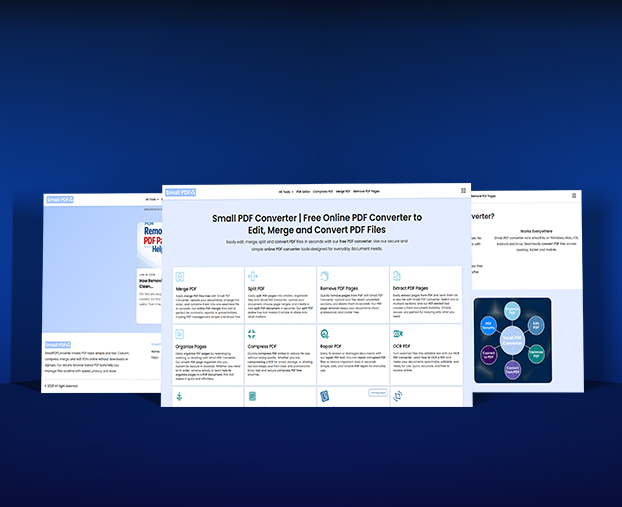Click the Home footer link on the left page
Image resolution: width=622 pixels, height=507 pixels.
click(155, 351)
